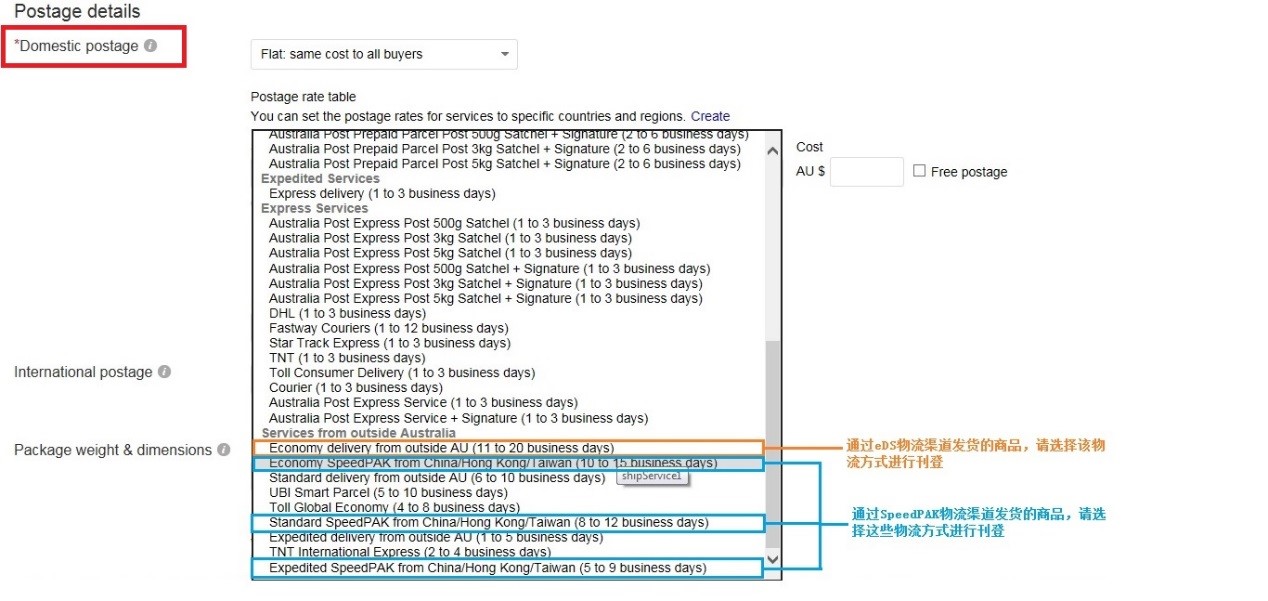Open the Flat: same cost dropdown
Image resolution: width=1268 pixels, height=601 pixels.
click(x=383, y=54)
